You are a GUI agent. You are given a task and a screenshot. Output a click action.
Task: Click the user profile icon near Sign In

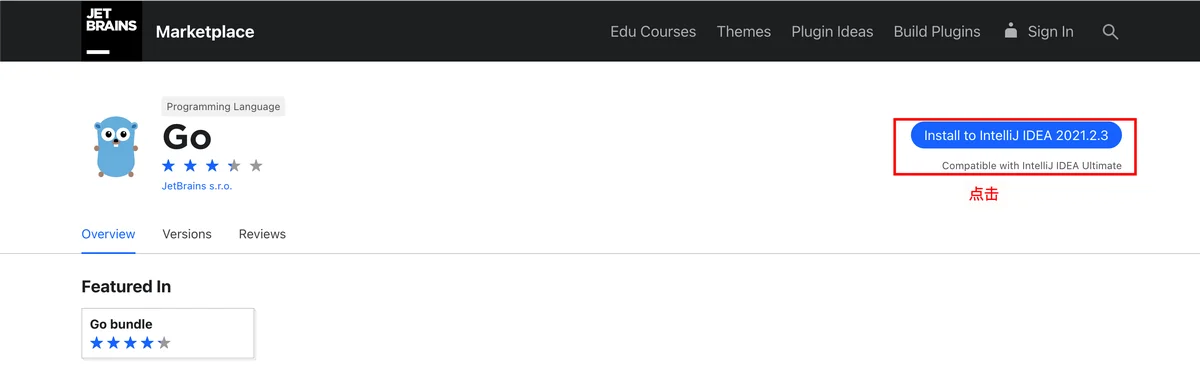click(1011, 30)
